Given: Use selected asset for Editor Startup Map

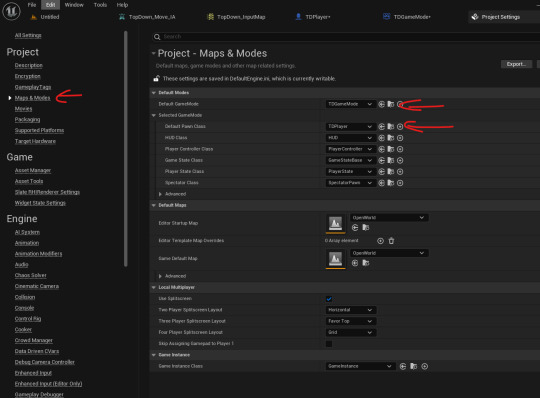Looking at the screenshot, I should pos(355,228).
